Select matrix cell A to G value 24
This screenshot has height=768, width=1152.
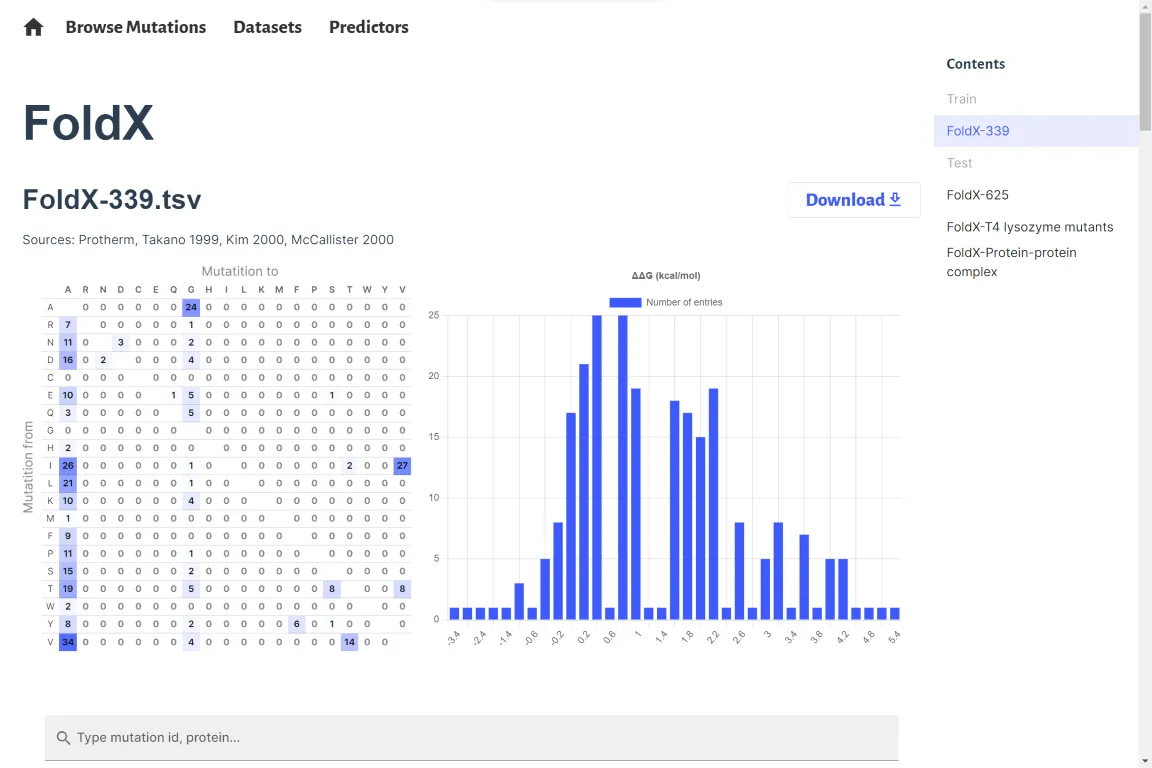(191, 307)
